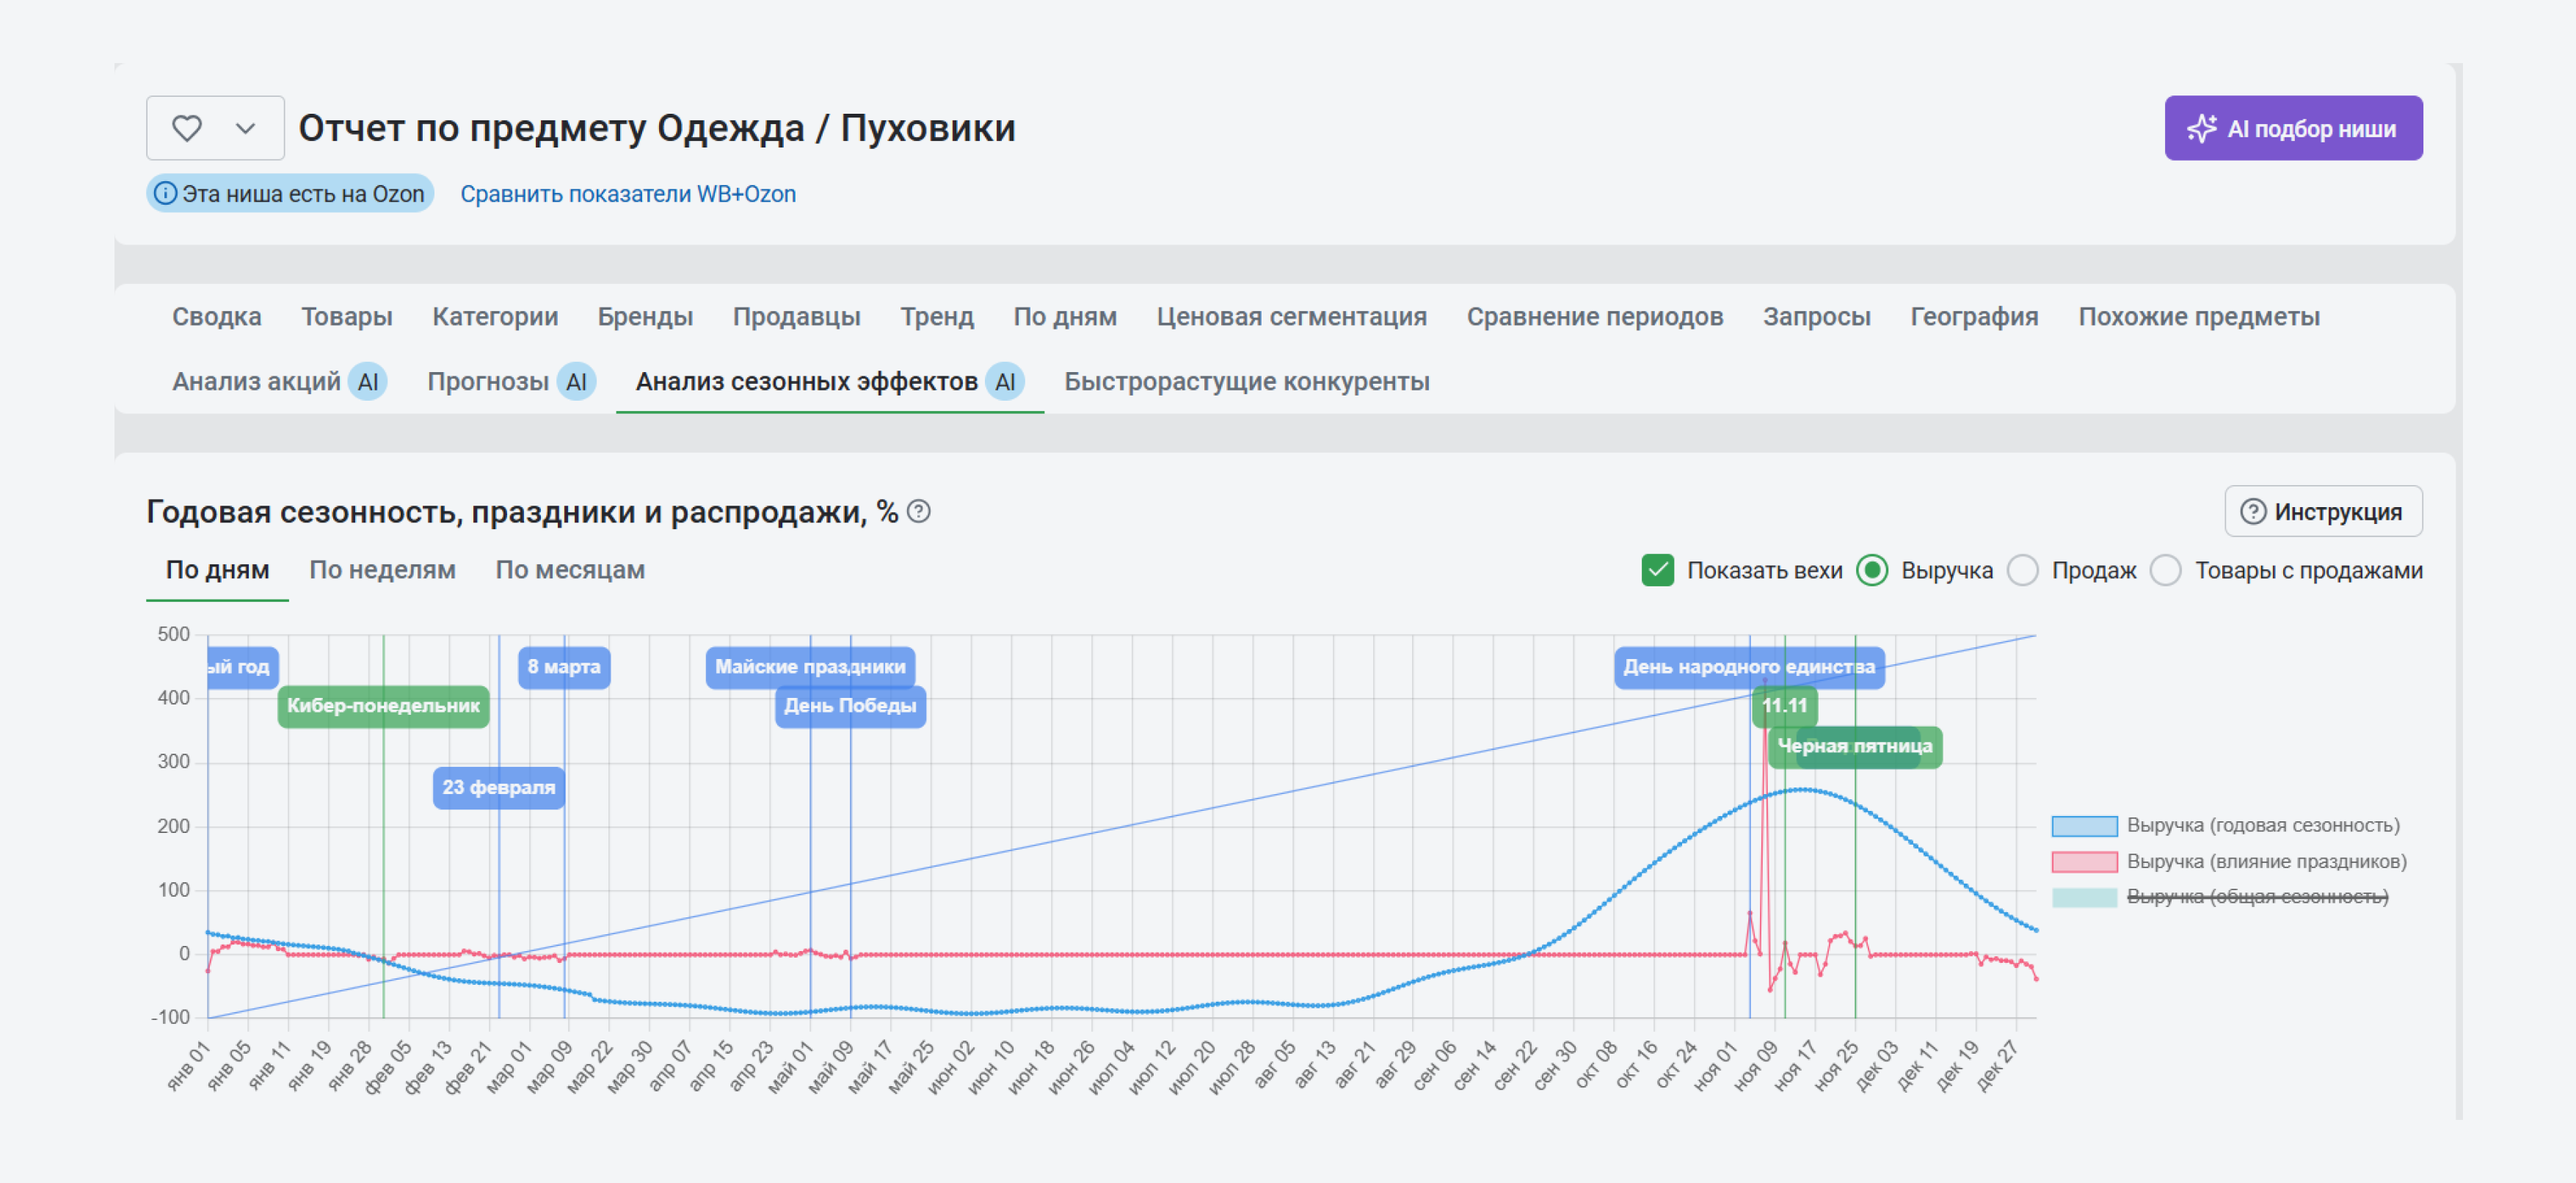Image resolution: width=2576 pixels, height=1183 pixels.
Task: Select the Продаж radio button
Action: [x=2023, y=570]
